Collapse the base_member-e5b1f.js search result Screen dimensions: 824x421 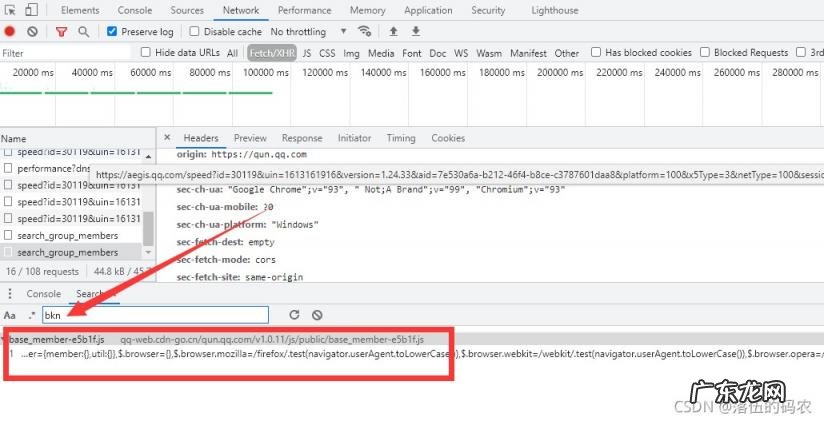coord(5,339)
